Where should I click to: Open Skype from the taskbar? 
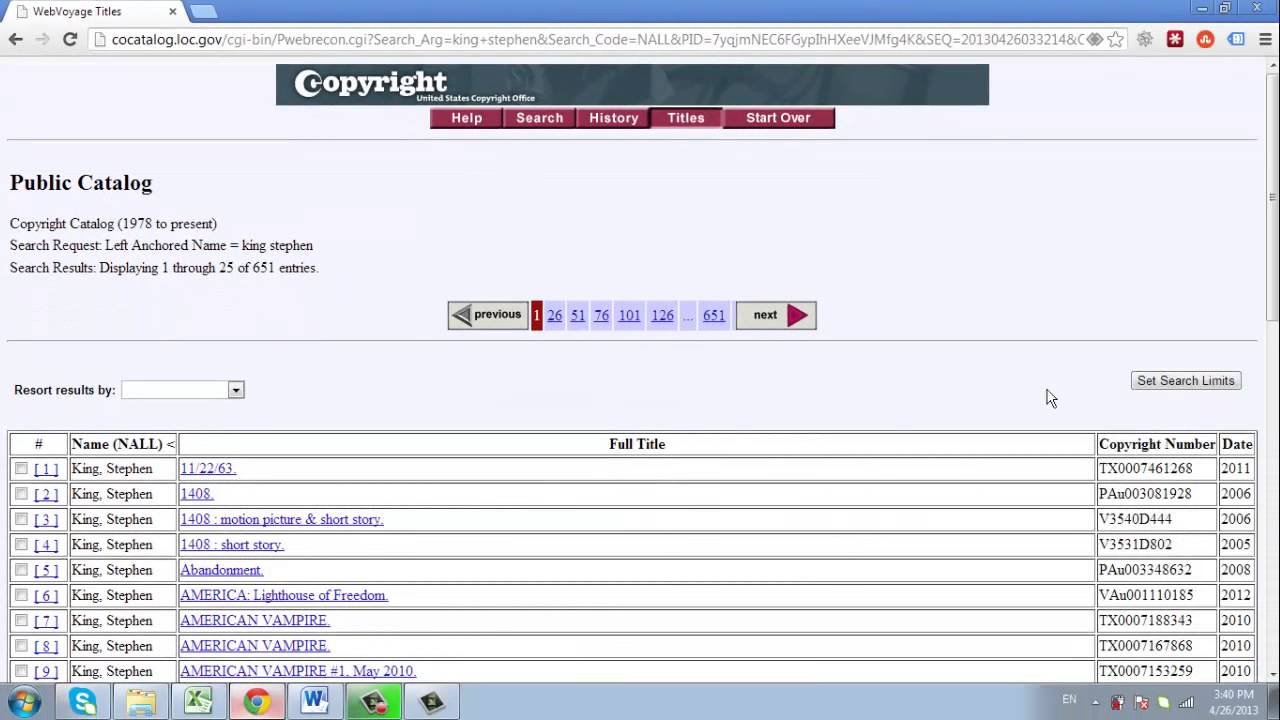83,702
